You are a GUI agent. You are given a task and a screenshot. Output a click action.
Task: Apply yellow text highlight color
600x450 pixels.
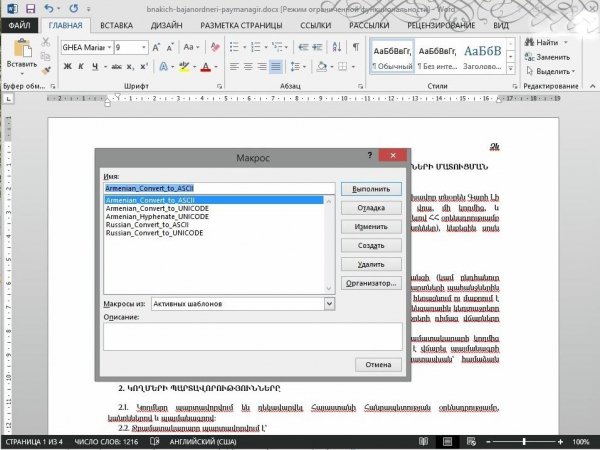[x=184, y=67]
